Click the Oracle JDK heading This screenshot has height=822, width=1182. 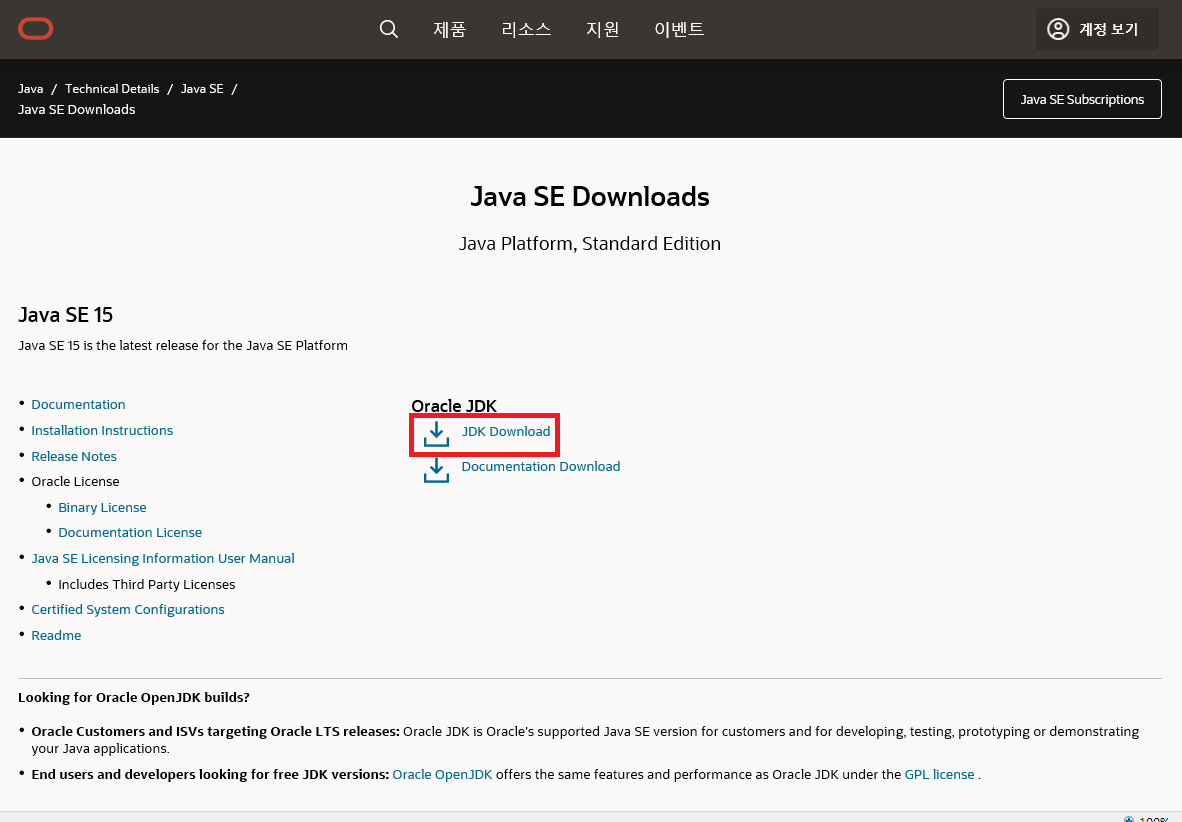pyautogui.click(x=454, y=406)
